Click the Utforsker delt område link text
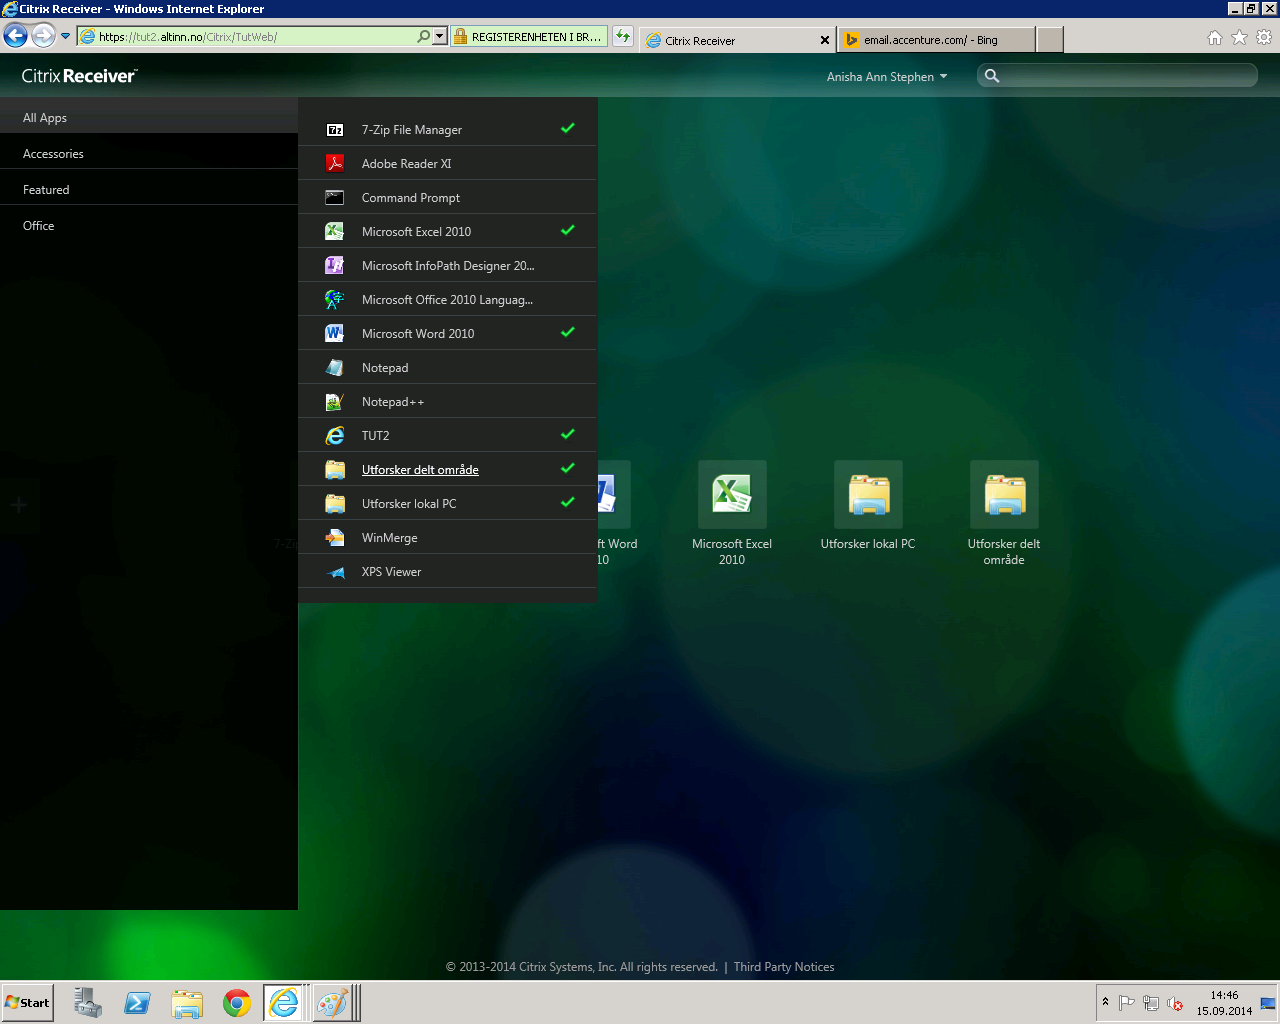 pos(420,470)
